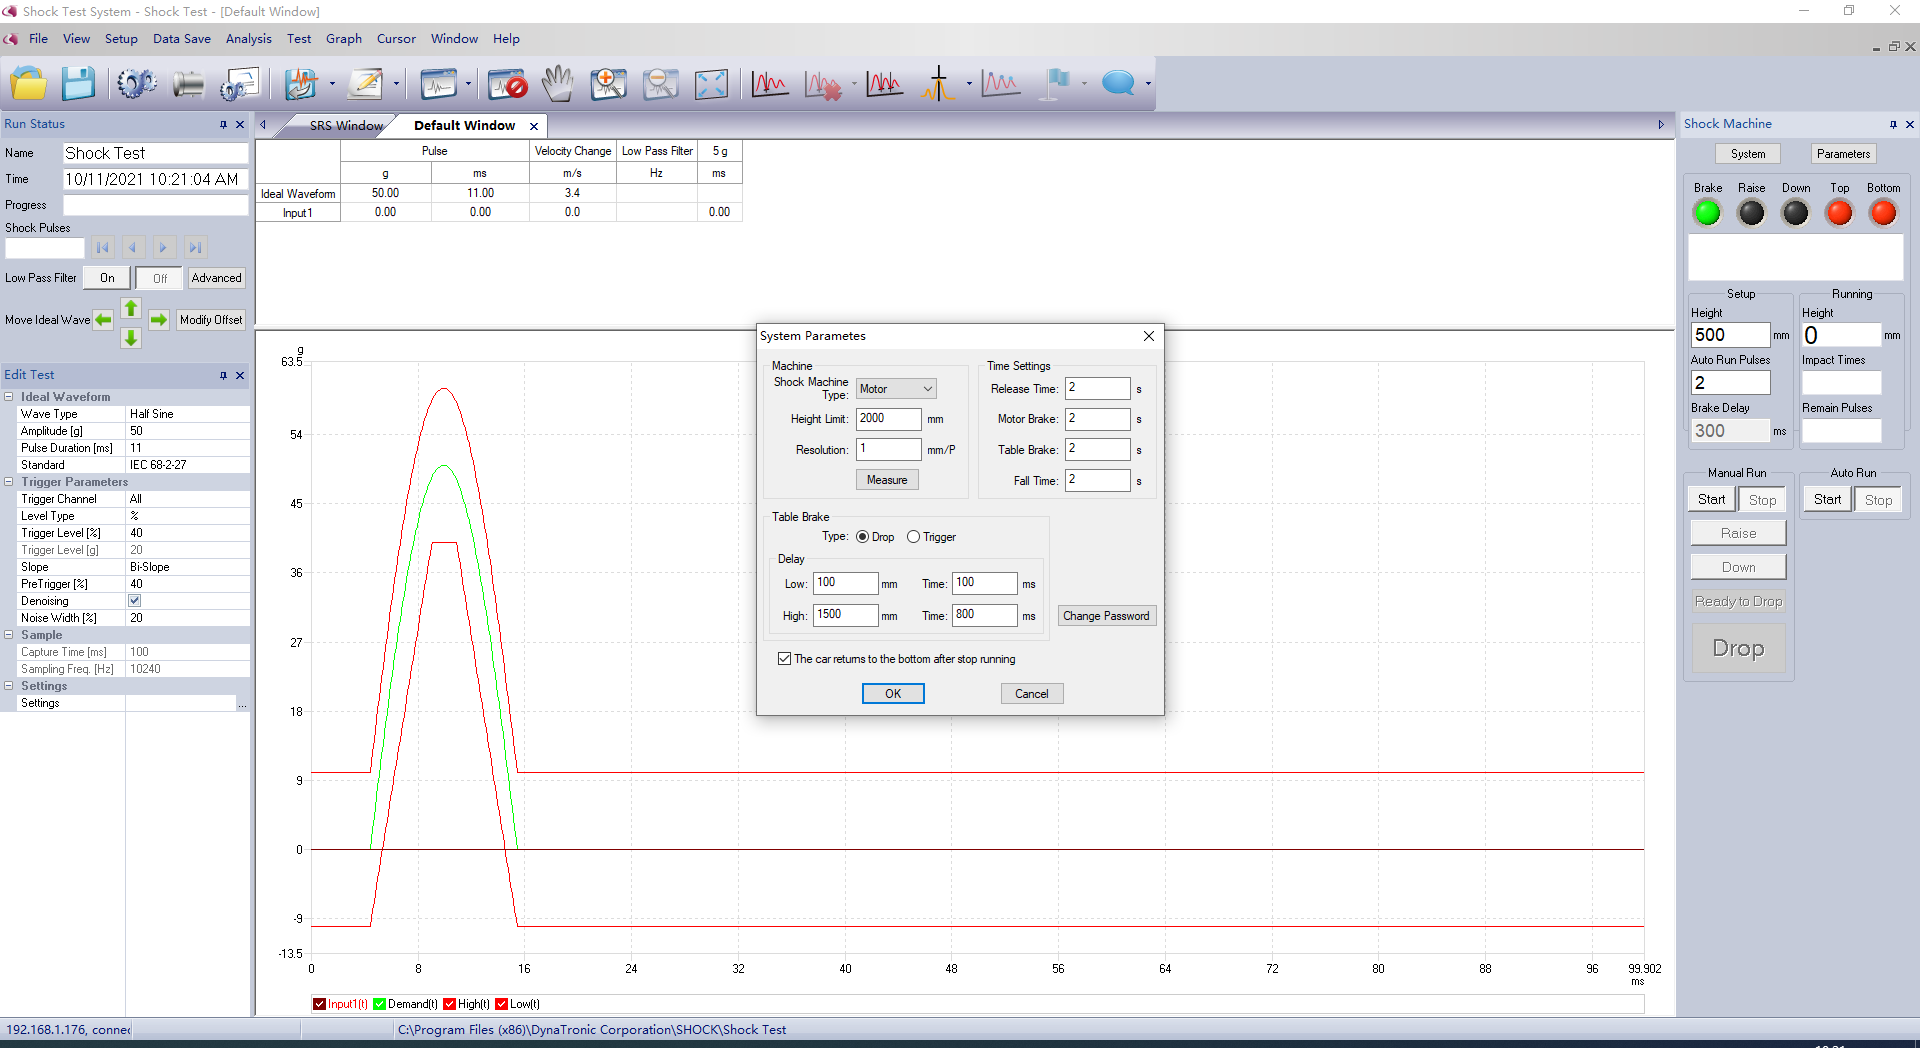Select the Trigger table brake type
1920x1048 pixels.
pyautogui.click(x=913, y=537)
